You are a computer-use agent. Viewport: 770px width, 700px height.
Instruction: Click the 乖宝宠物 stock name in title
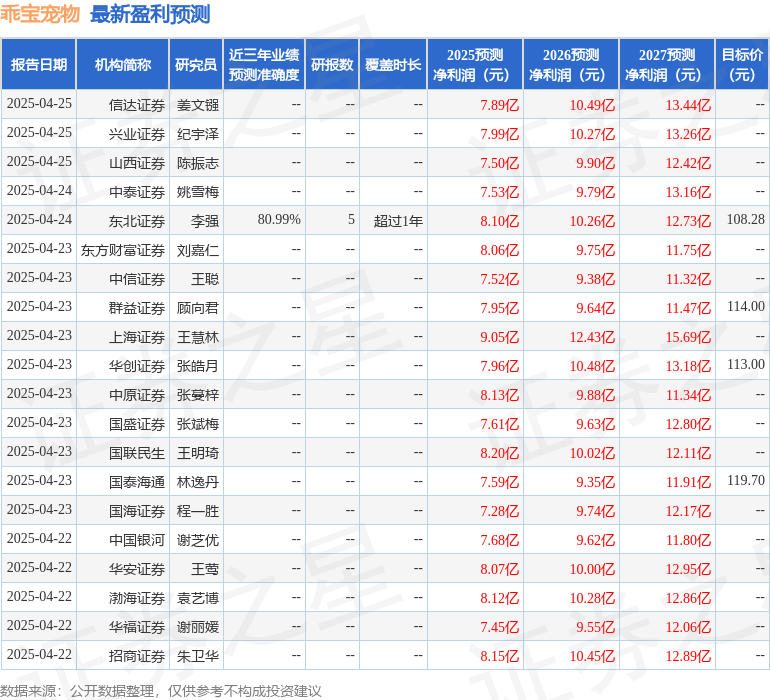pyautogui.click(x=40, y=14)
